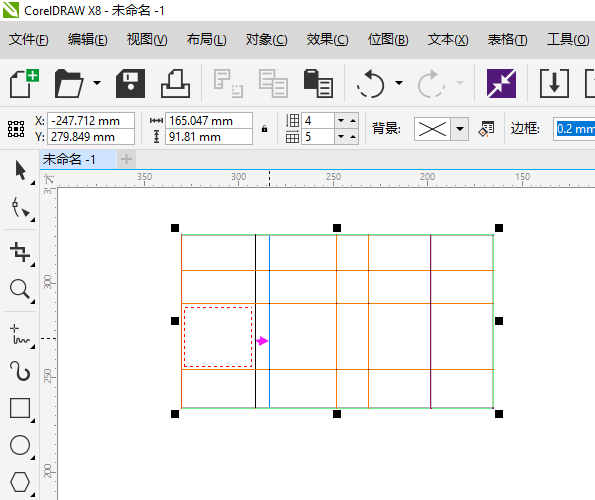Create a new document with New icon
The width and height of the screenshot is (595, 500).
24,83
